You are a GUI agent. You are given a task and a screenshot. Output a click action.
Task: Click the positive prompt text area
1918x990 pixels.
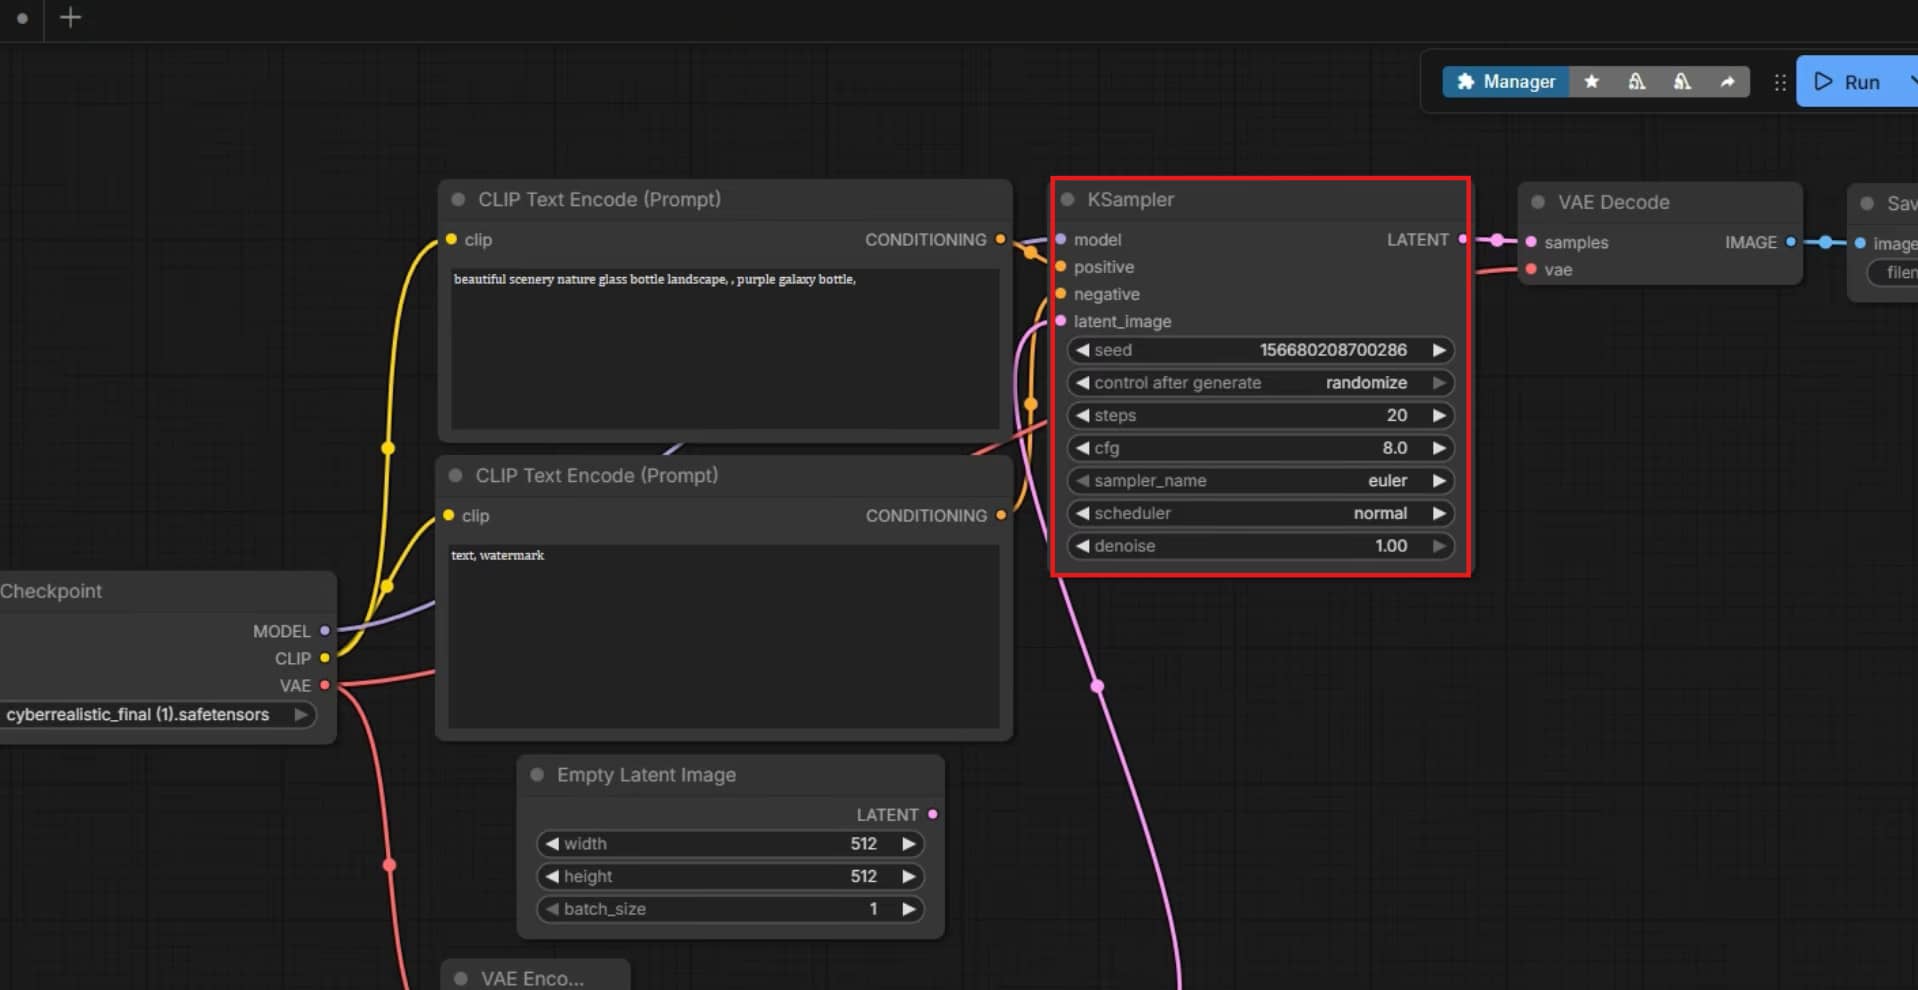[x=725, y=348]
